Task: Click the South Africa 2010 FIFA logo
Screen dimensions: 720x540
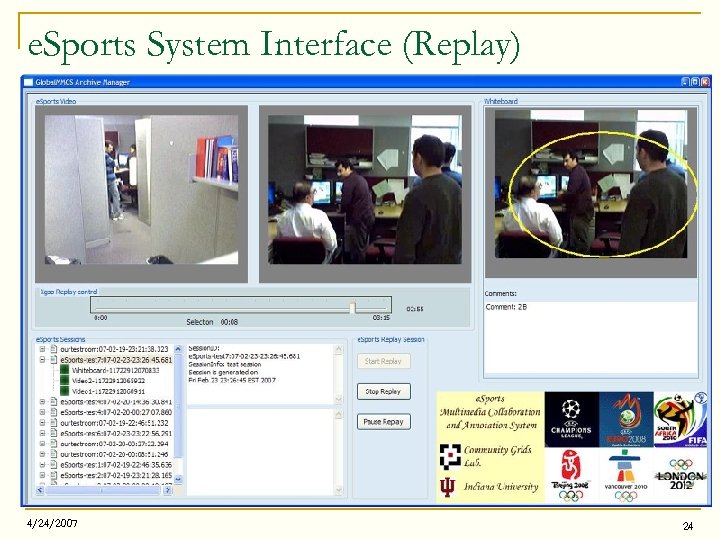Action: (x=681, y=419)
